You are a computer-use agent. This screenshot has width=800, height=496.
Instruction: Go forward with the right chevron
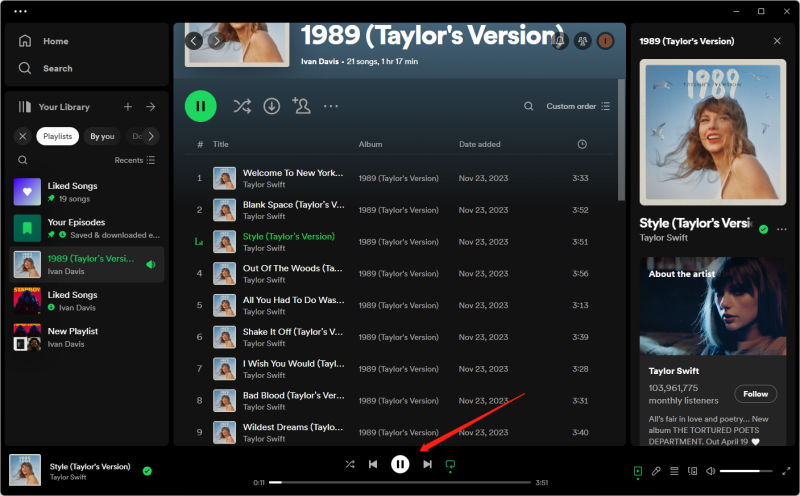(x=217, y=41)
